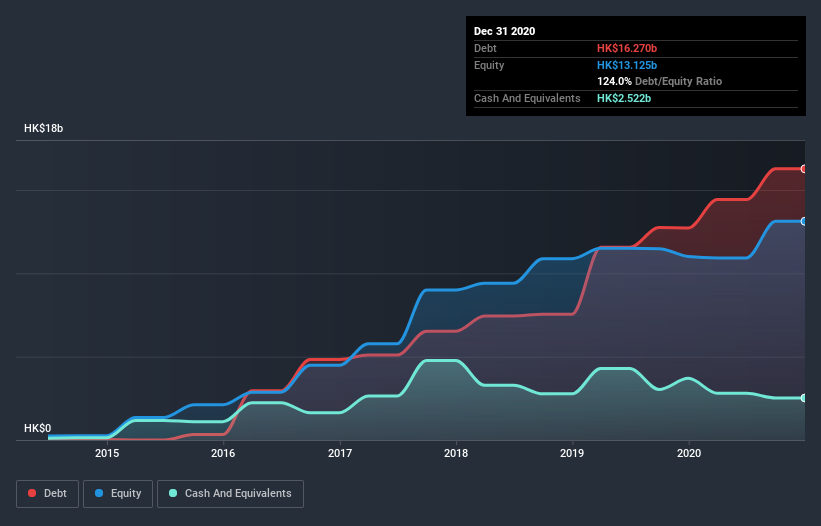The height and width of the screenshot is (526, 821).
Task: Click the HK$13.125b equity value
Action: pyautogui.click(x=627, y=65)
